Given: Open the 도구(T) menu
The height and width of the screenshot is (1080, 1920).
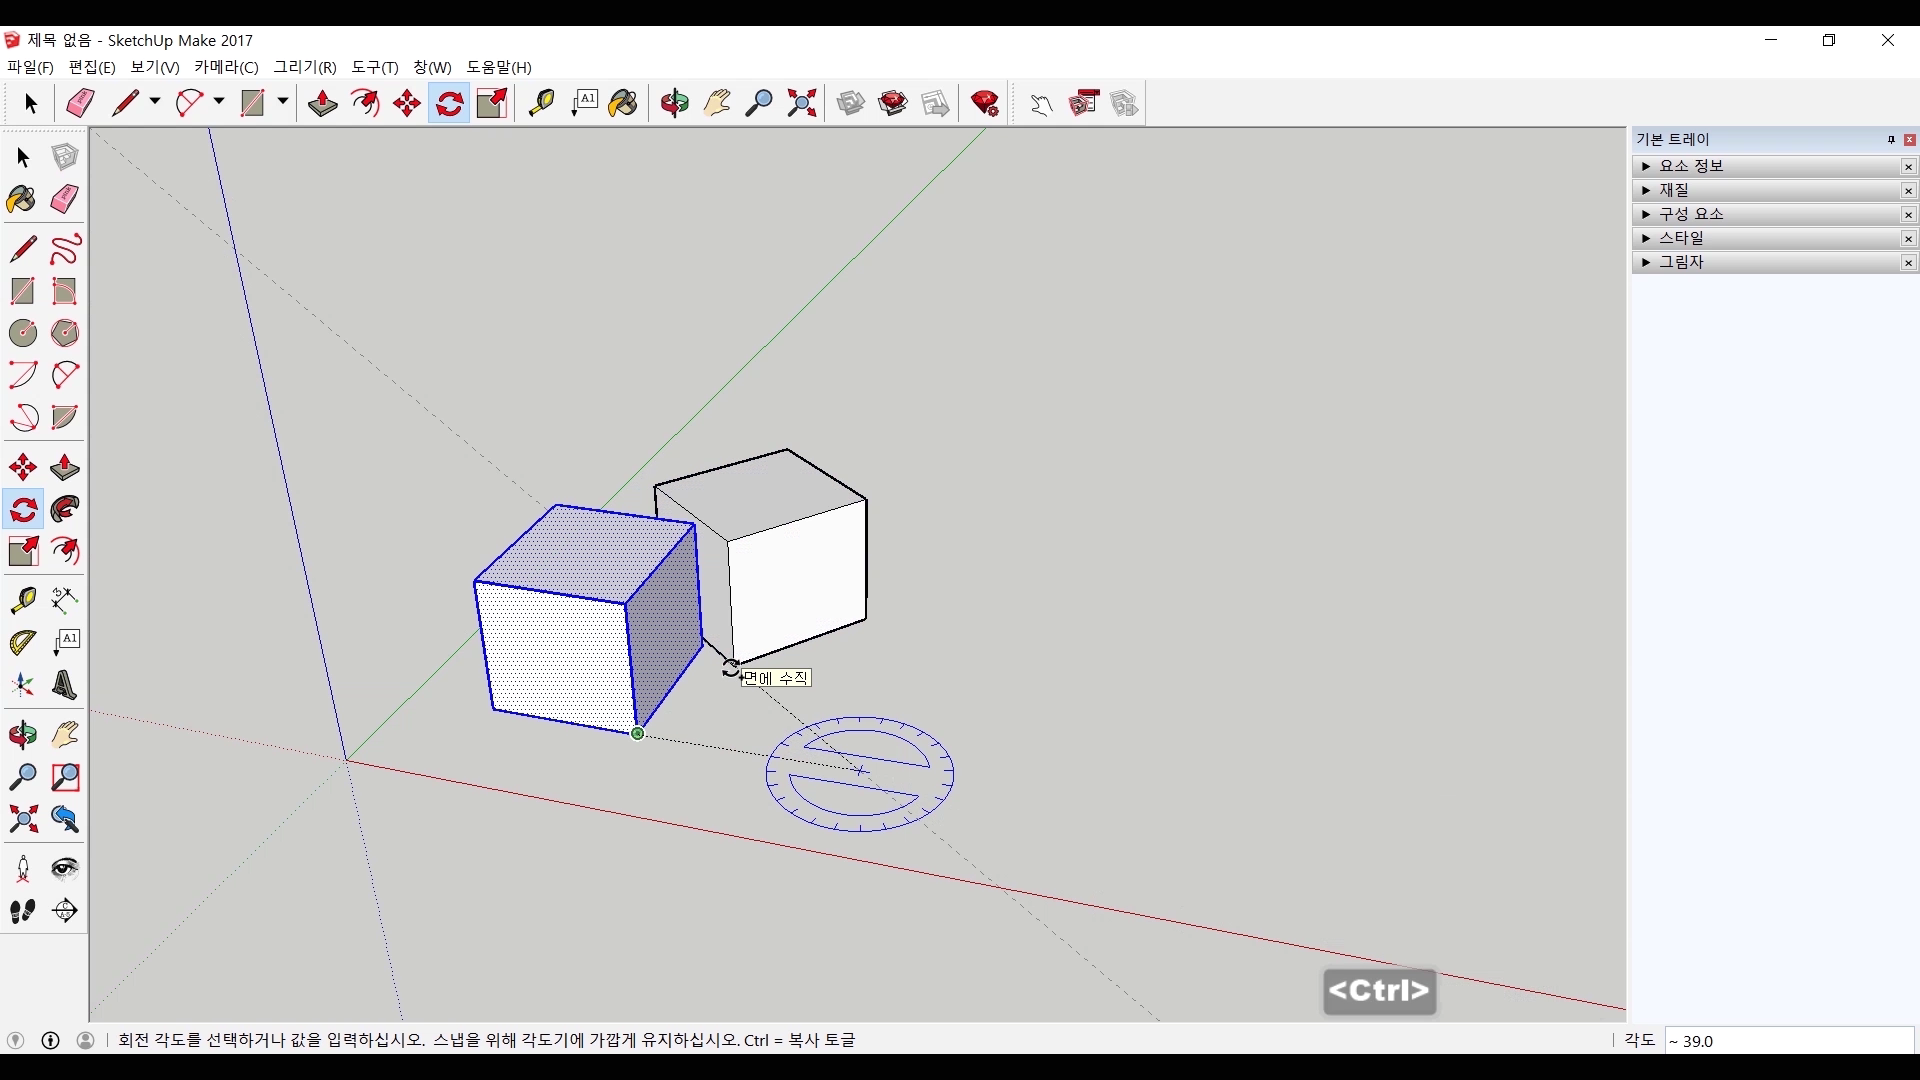Looking at the screenshot, I should point(374,67).
